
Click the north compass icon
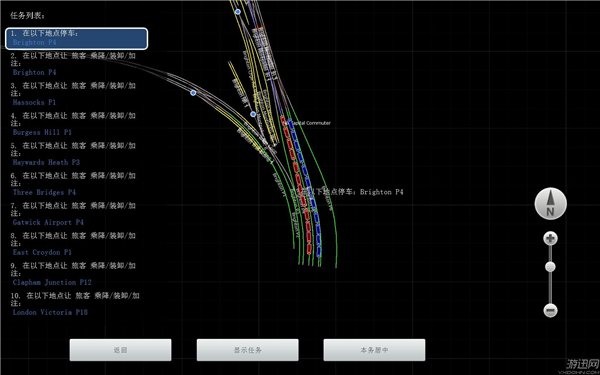550,204
